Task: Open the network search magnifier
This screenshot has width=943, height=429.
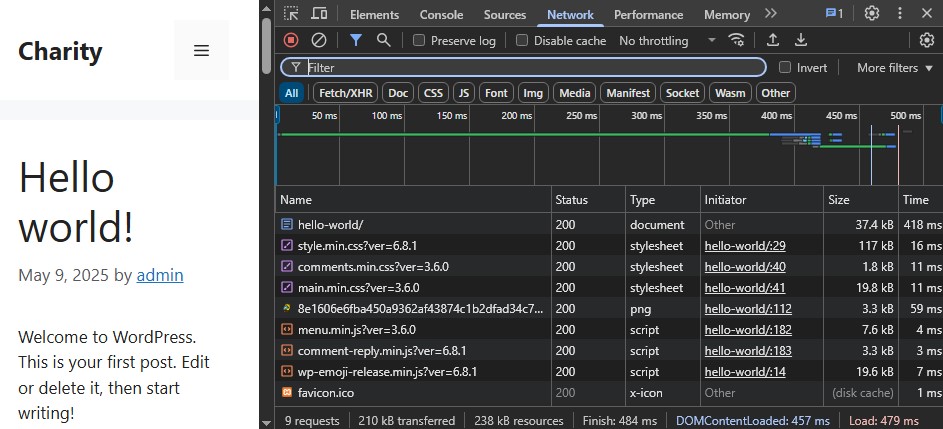Action: click(x=383, y=40)
